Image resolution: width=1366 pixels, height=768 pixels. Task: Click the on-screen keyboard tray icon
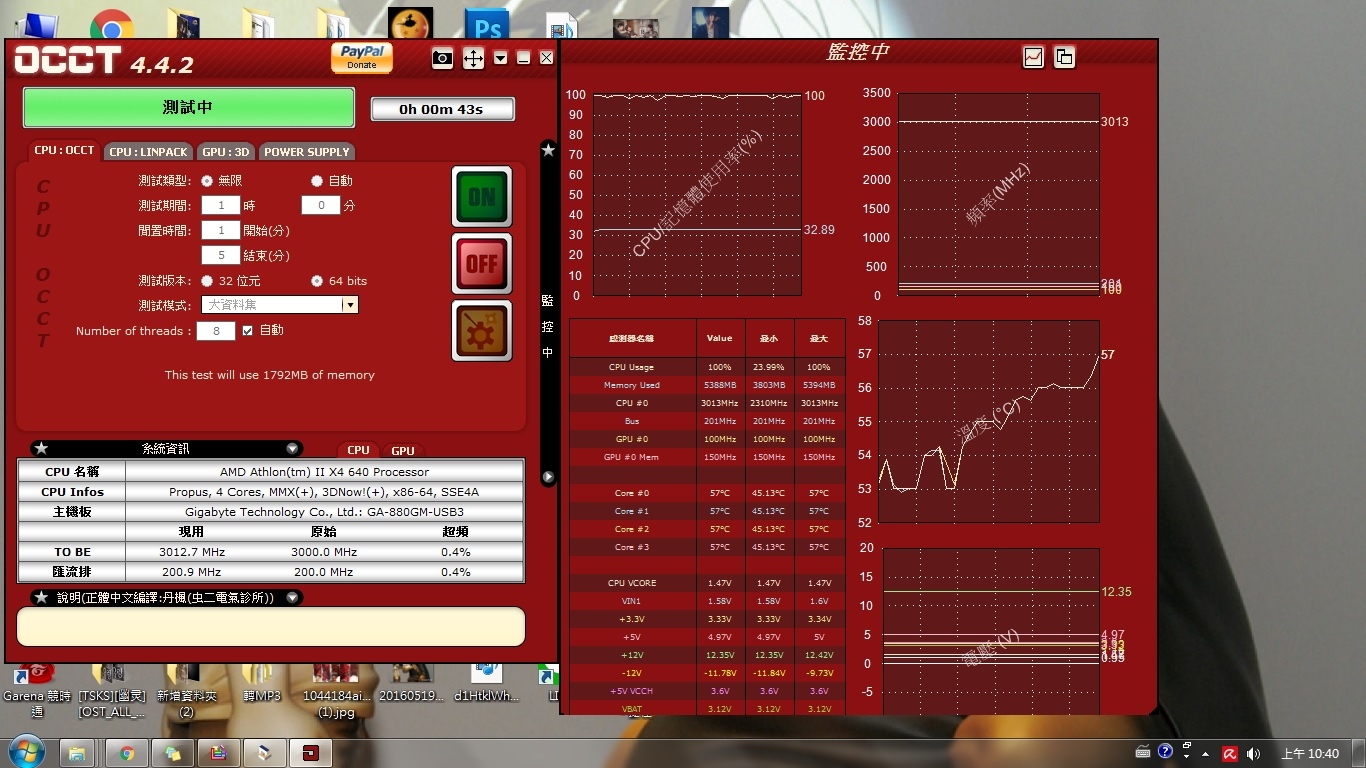tap(1143, 752)
